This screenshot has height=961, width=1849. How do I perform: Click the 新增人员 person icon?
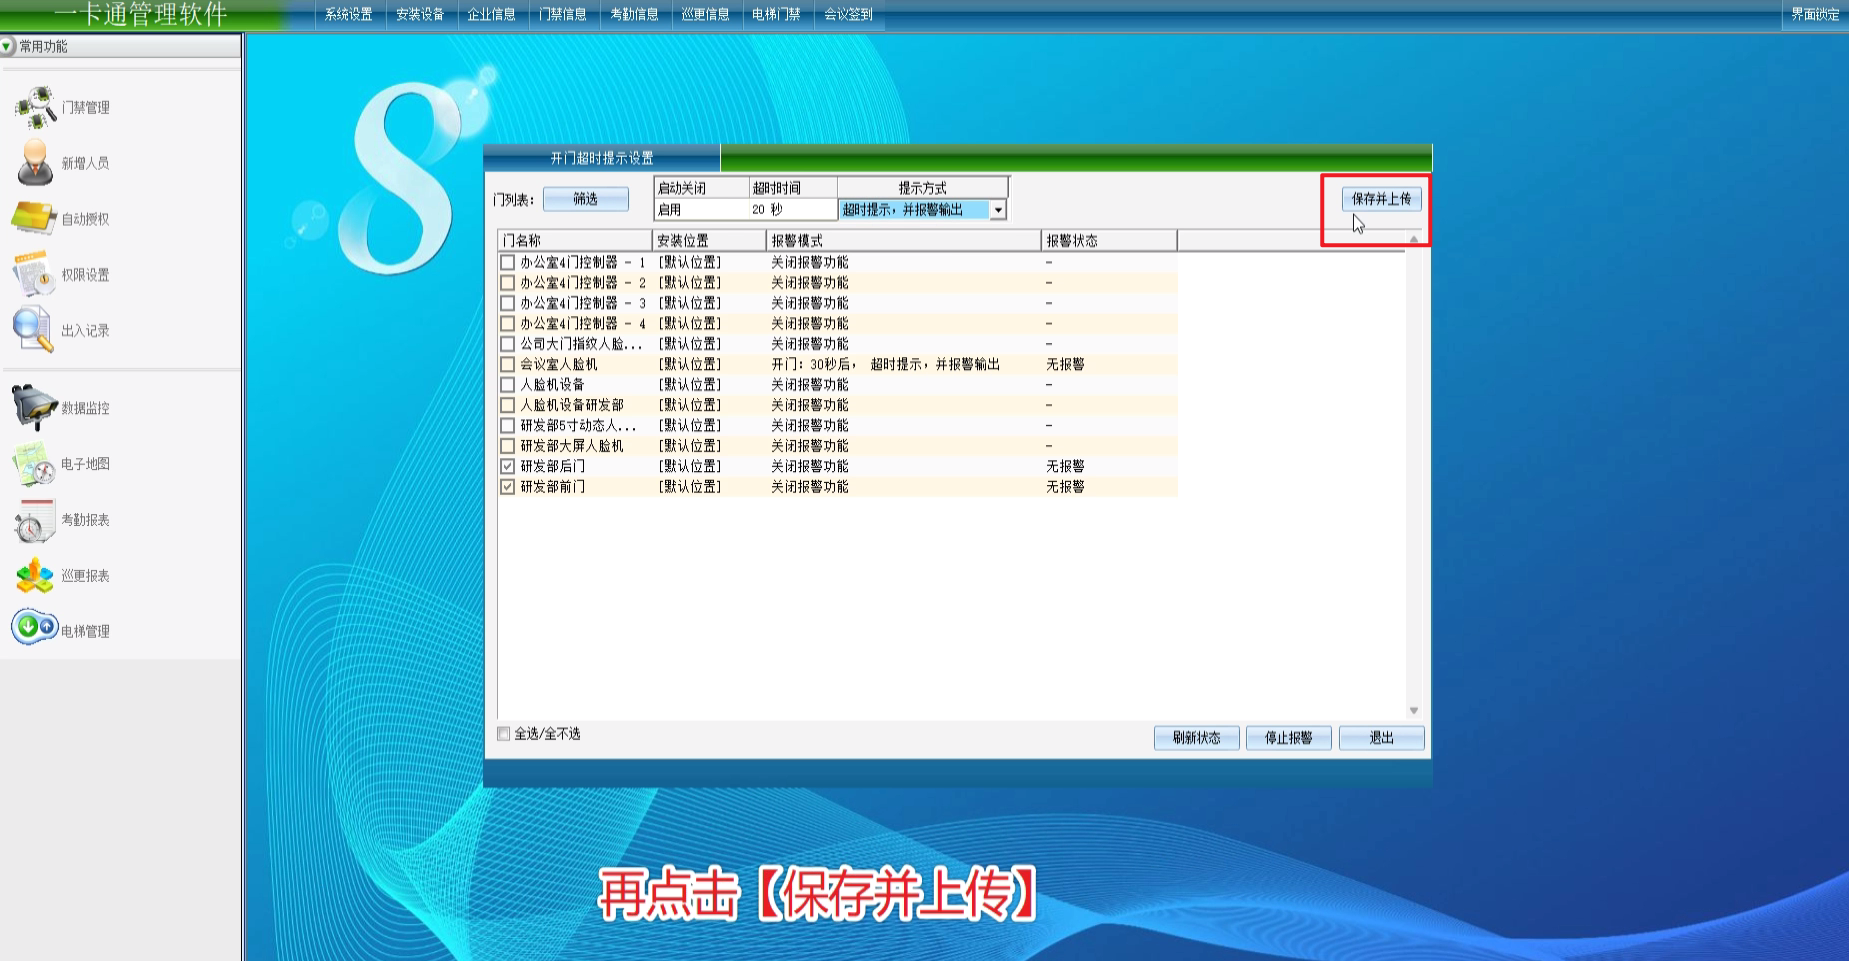[36, 163]
